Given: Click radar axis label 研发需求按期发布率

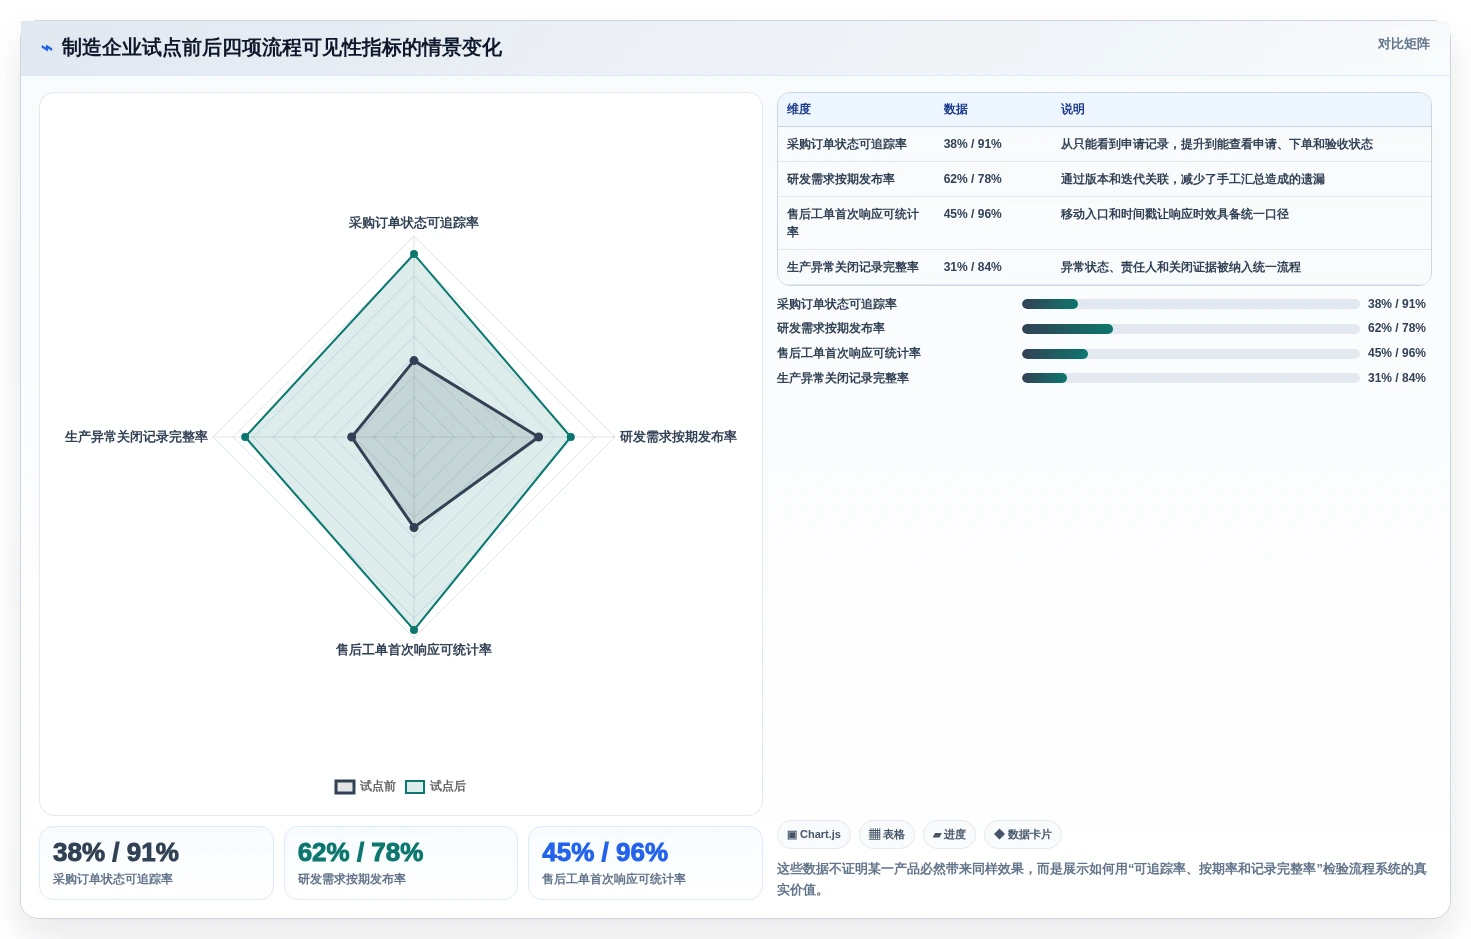Looking at the screenshot, I should point(678,437).
